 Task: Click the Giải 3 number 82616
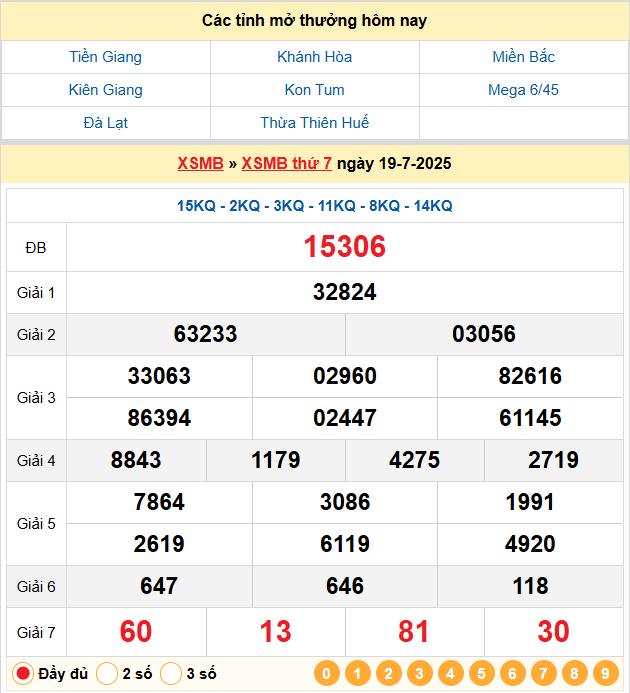click(x=530, y=376)
